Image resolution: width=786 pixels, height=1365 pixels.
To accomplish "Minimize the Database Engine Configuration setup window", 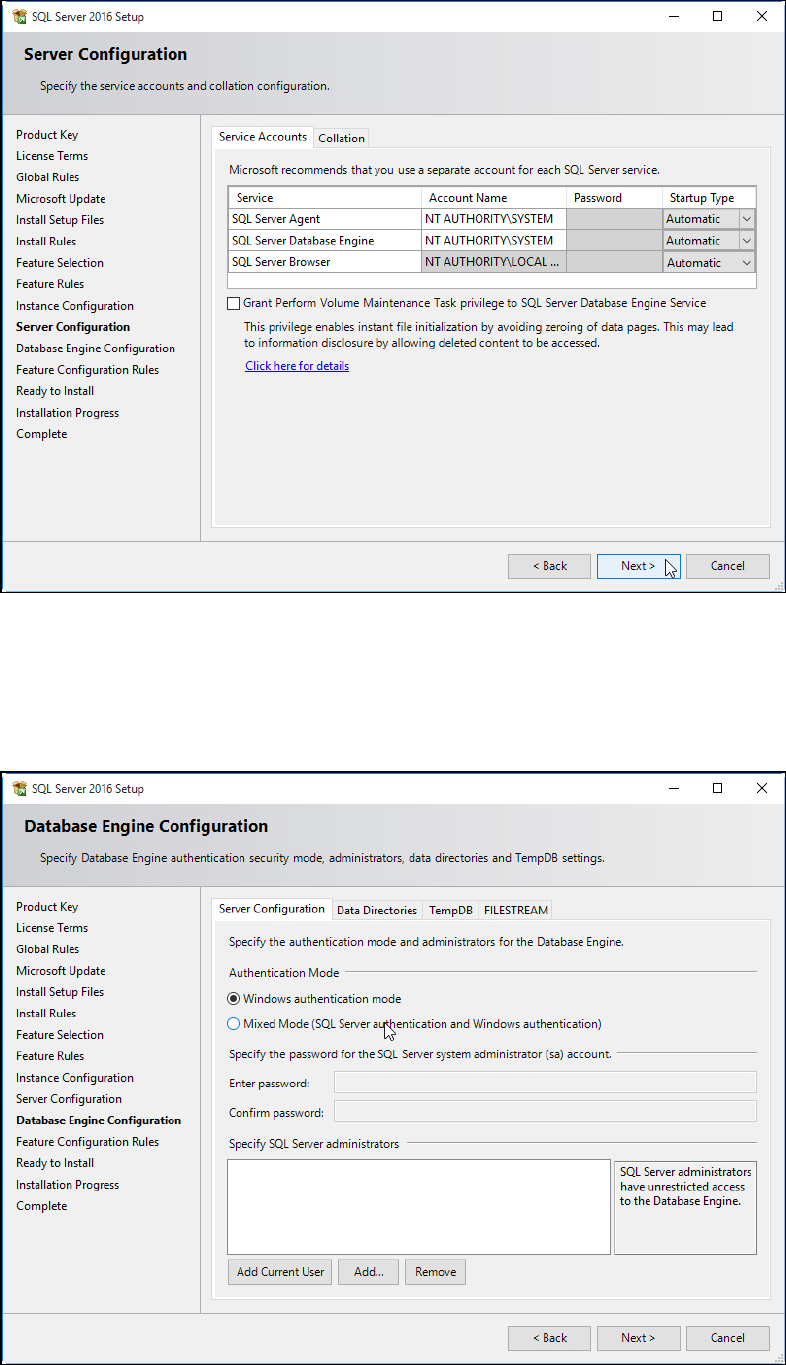I will coord(672,788).
